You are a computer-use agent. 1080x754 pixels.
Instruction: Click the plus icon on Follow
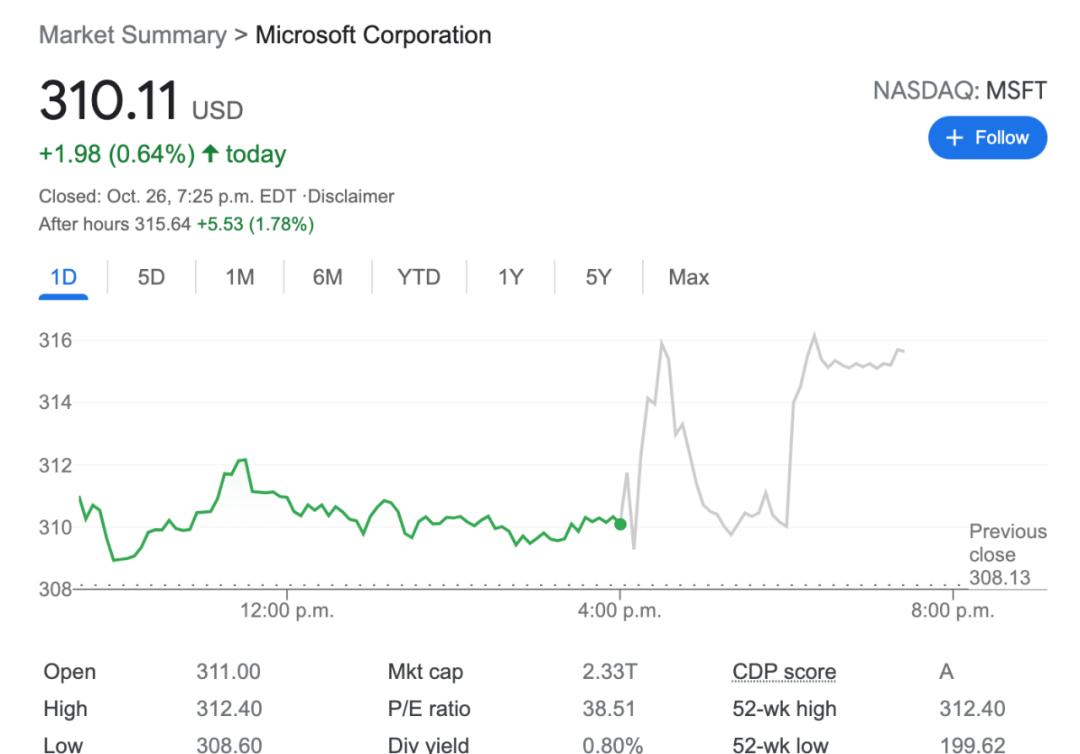click(x=954, y=137)
